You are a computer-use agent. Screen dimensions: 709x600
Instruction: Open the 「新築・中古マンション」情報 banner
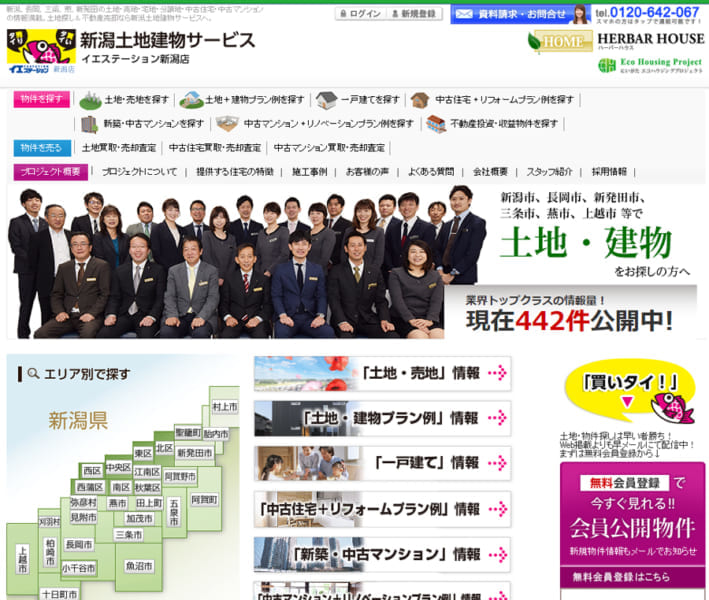[383, 554]
